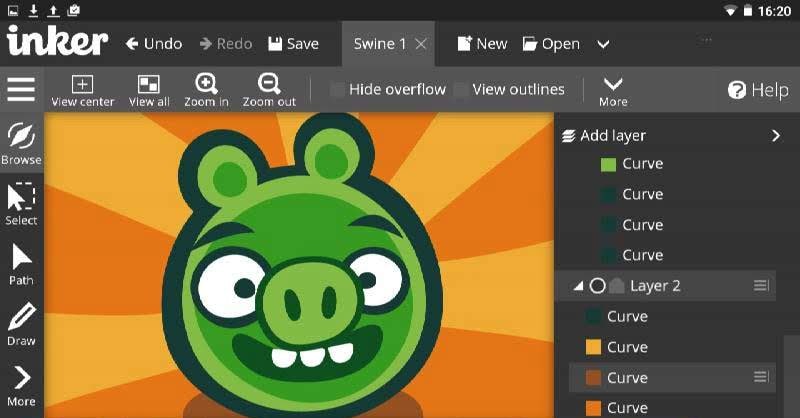The height and width of the screenshot is (418, 800).
Task: Click the View center tool
Action: click(82, 91)
